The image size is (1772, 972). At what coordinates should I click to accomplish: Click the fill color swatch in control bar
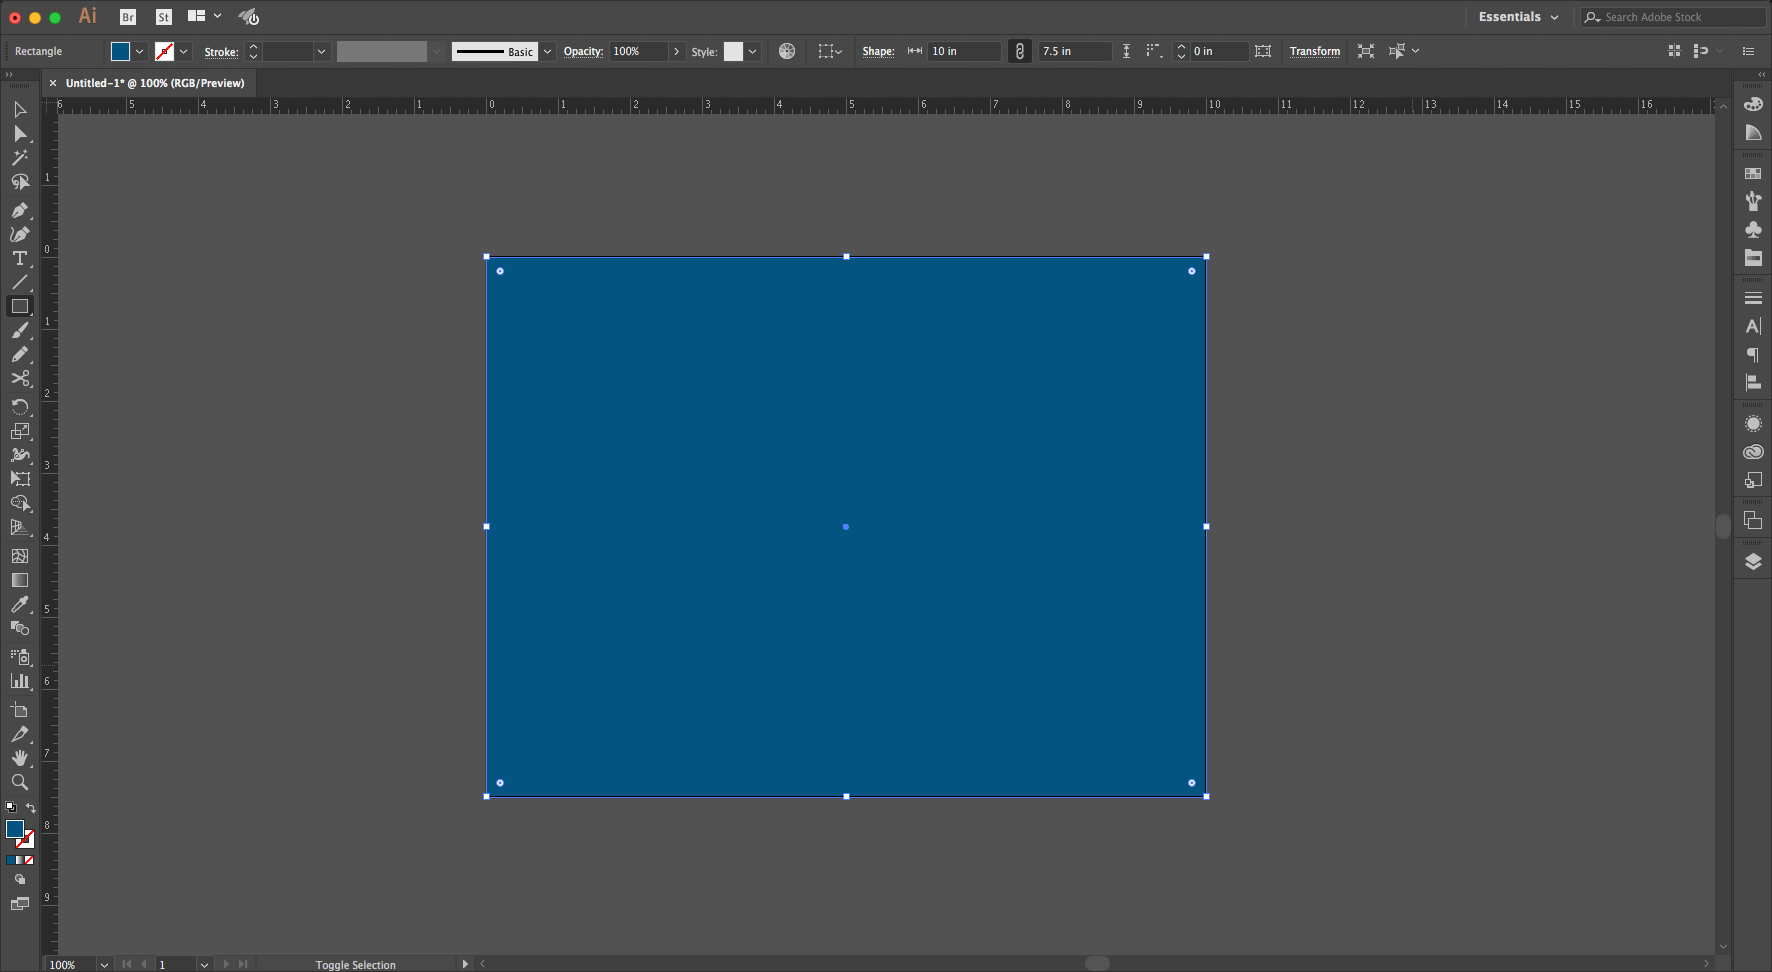coord(120,51)
